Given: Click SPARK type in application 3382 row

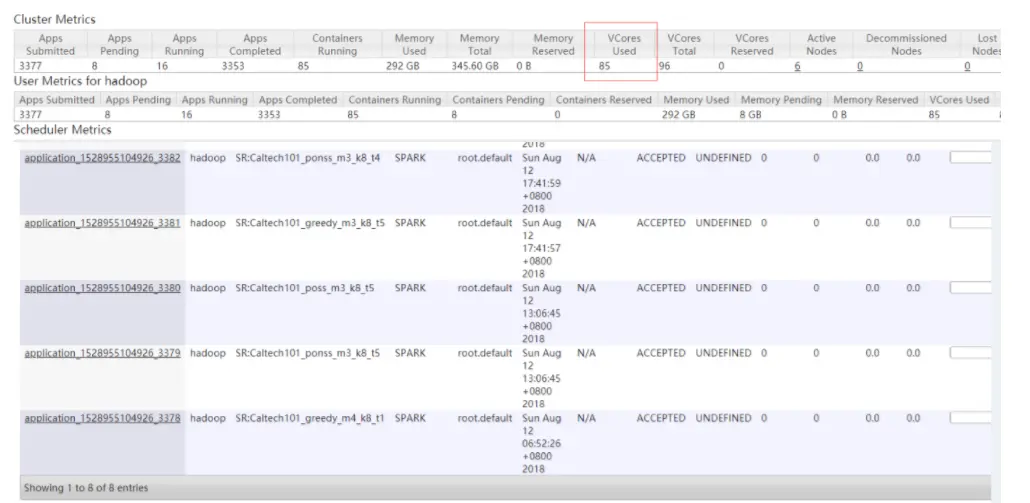Looking at the screenshot, I should click(x=411, y=158).
